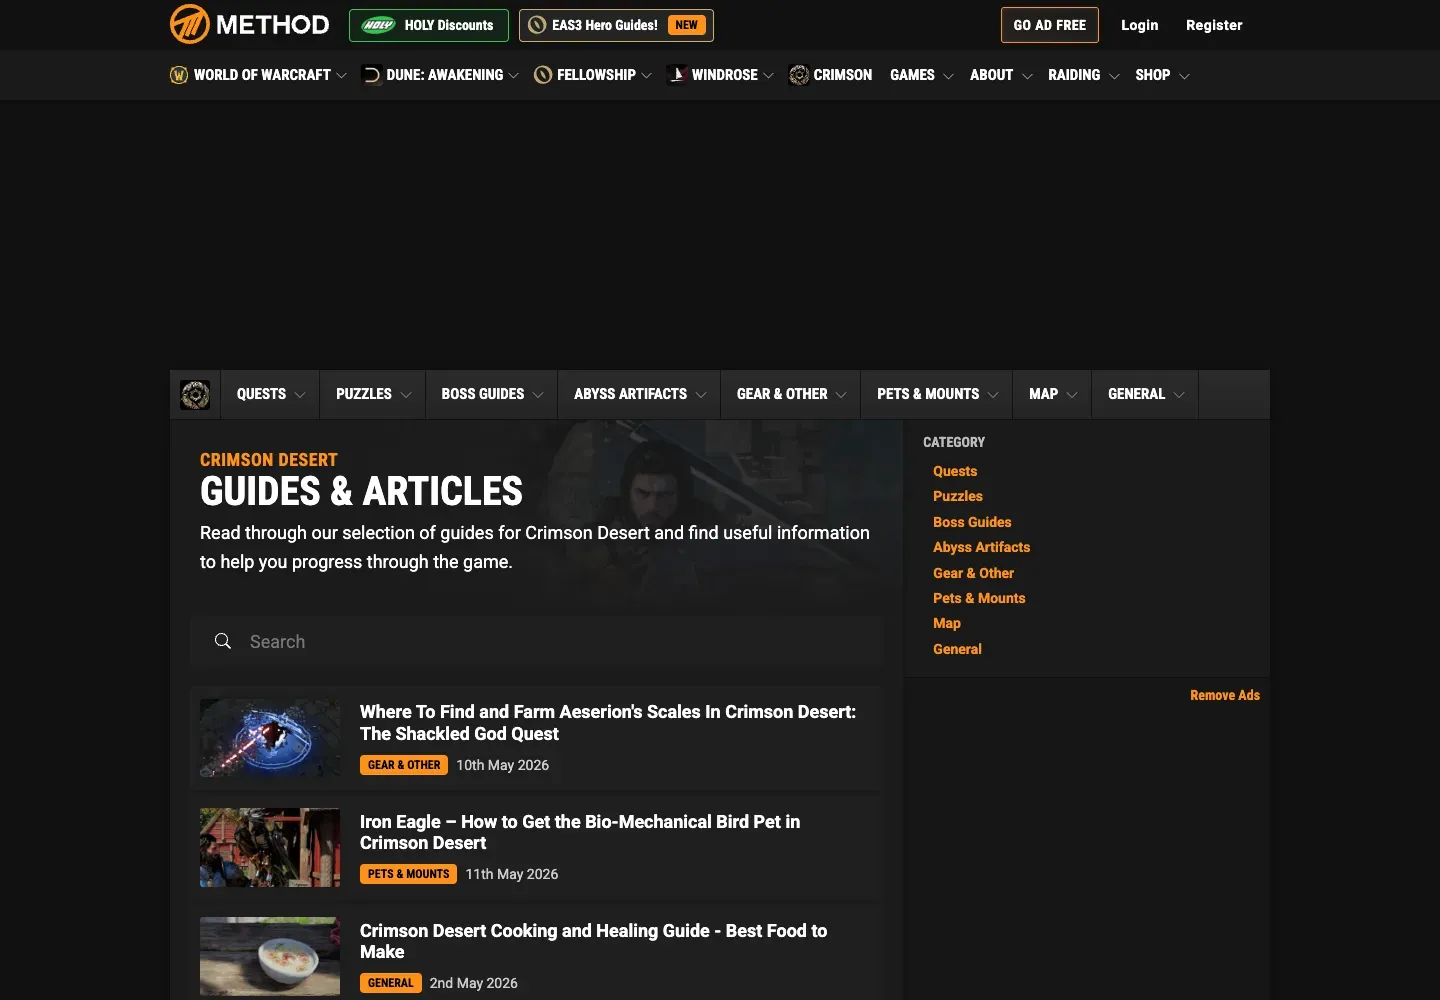The image size is (1440, 1000).
Task: Open the Iron Eagle pet article title
Action: [580, 832]
